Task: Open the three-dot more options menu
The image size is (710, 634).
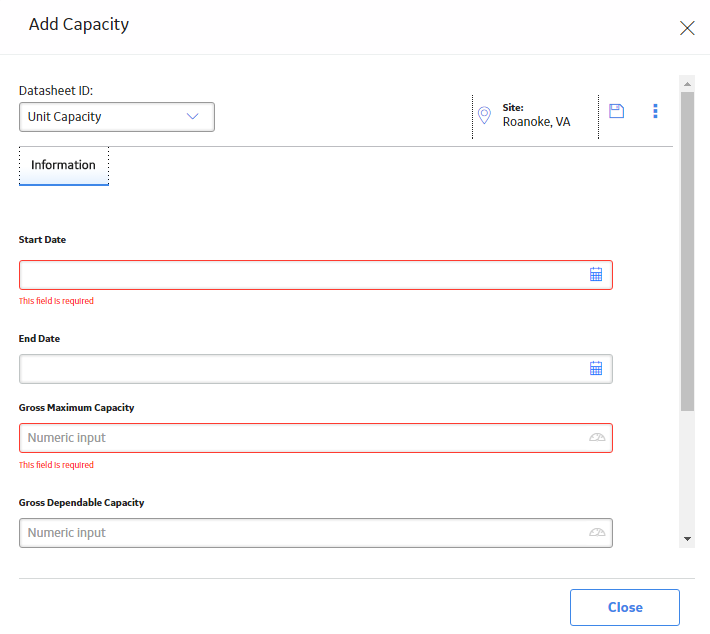Action: click(655, 111)
